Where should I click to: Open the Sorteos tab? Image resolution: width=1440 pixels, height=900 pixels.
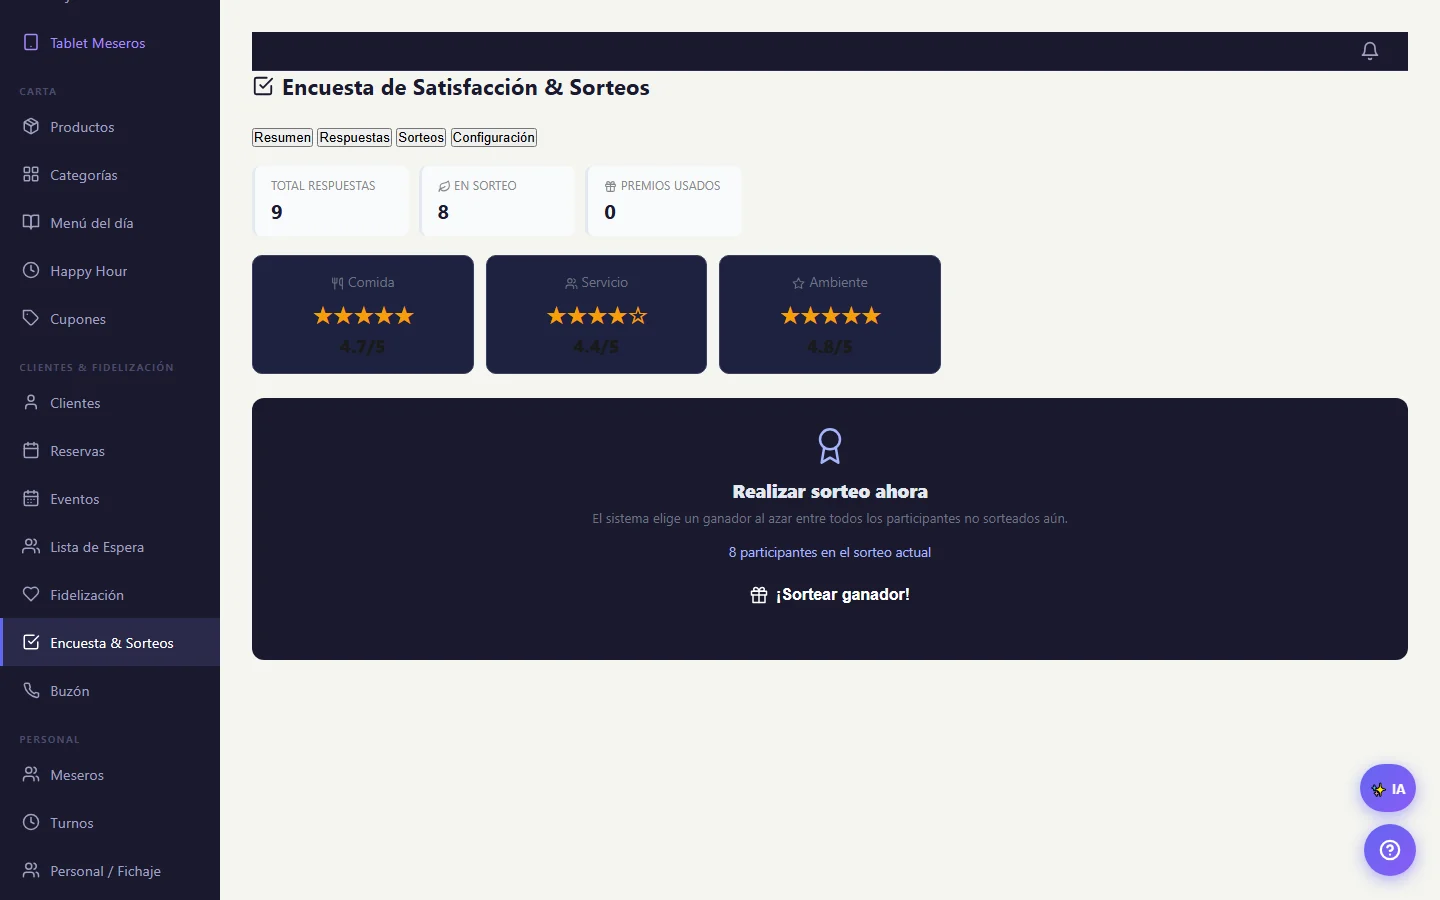point(421,137)
